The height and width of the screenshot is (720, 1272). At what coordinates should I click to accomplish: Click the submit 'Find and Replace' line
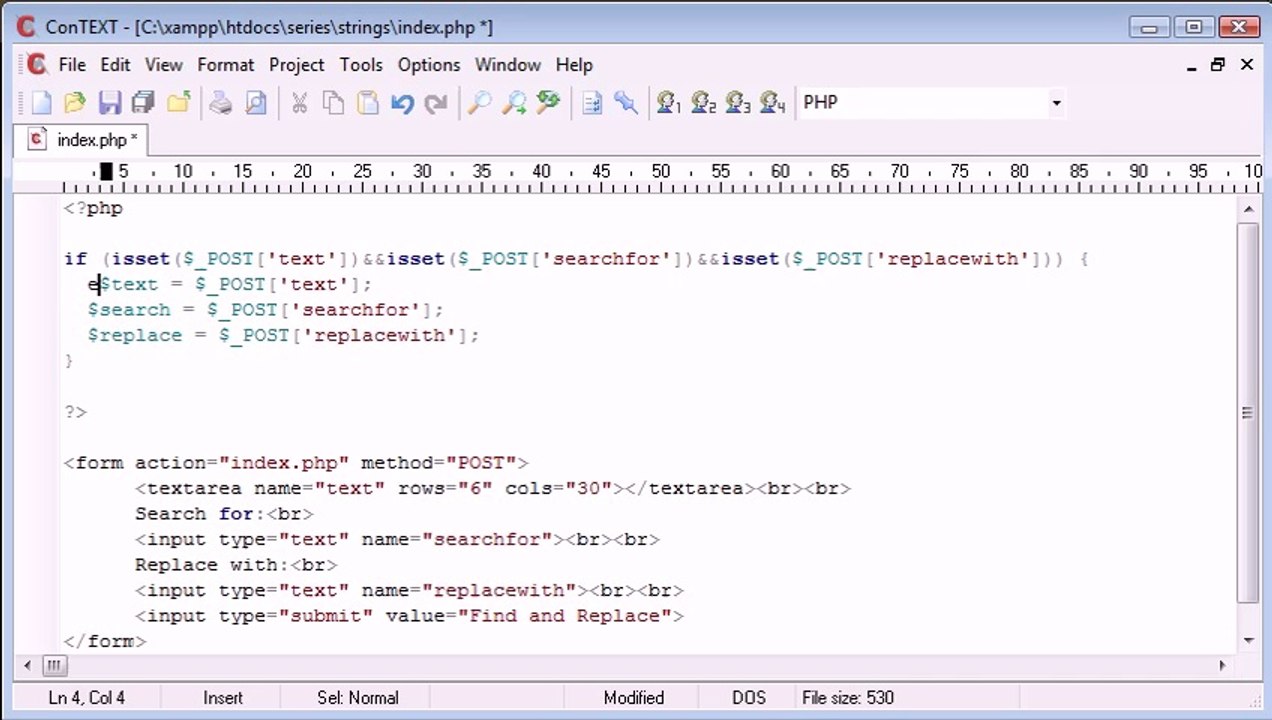pyautogui.click(x=409, y=616)
